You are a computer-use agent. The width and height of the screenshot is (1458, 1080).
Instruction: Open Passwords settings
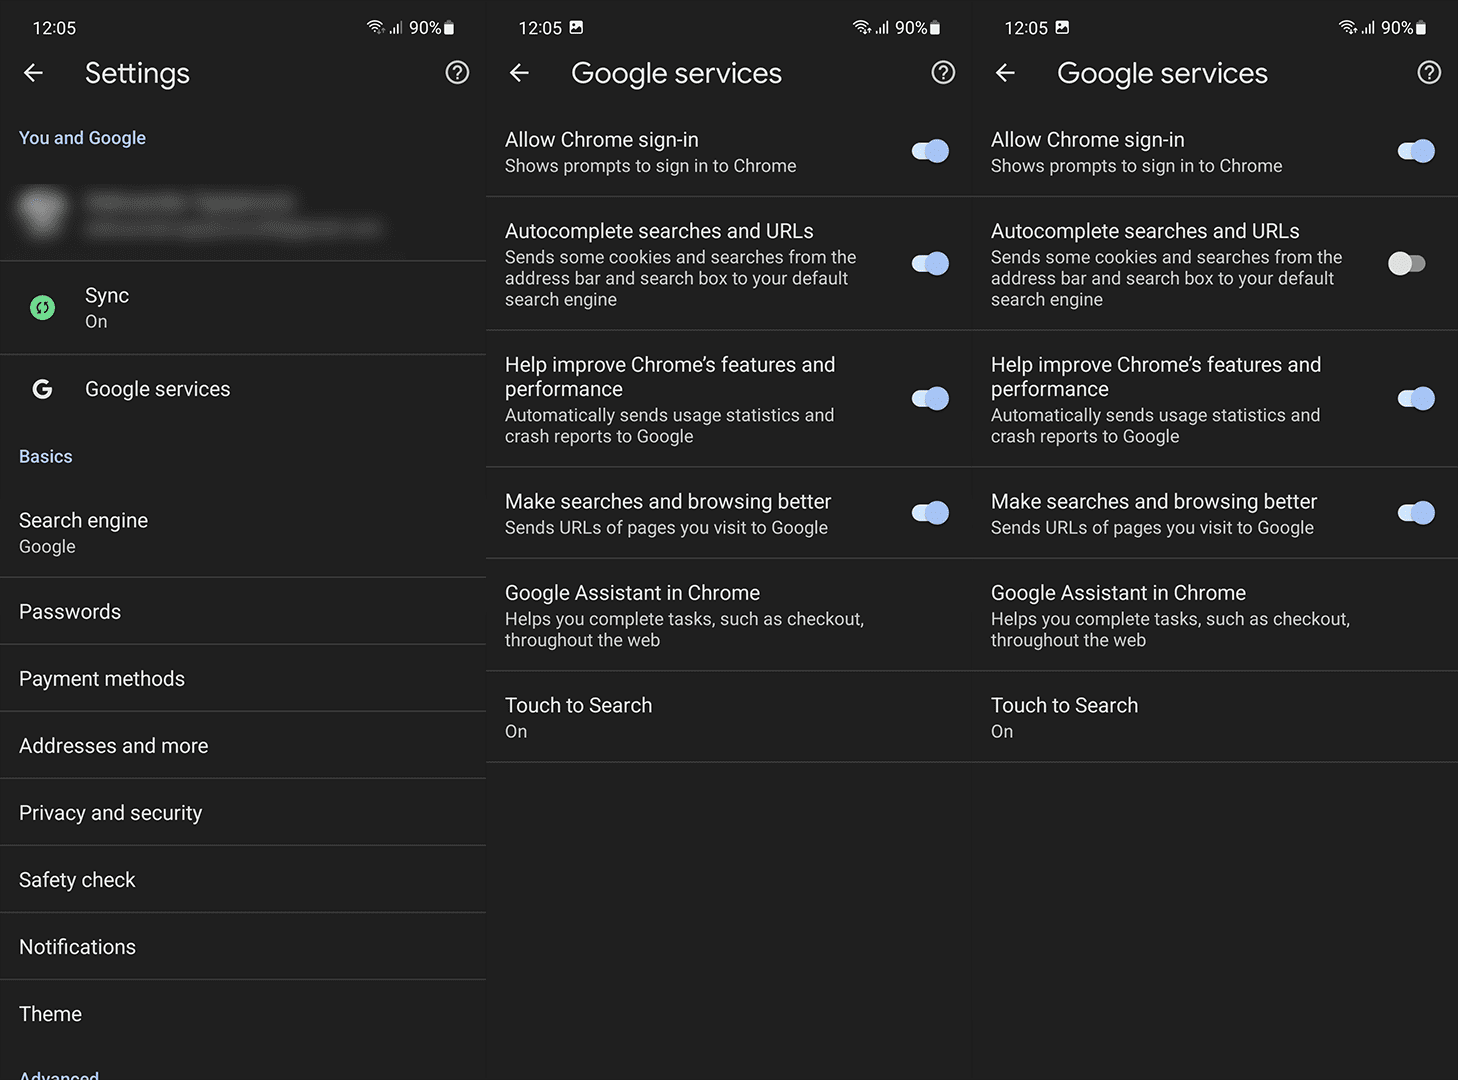tap(243, 611)
